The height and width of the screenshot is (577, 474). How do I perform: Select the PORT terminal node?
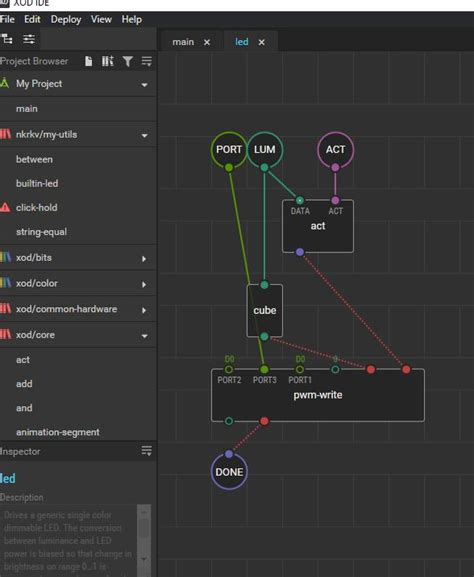point(229,149)
